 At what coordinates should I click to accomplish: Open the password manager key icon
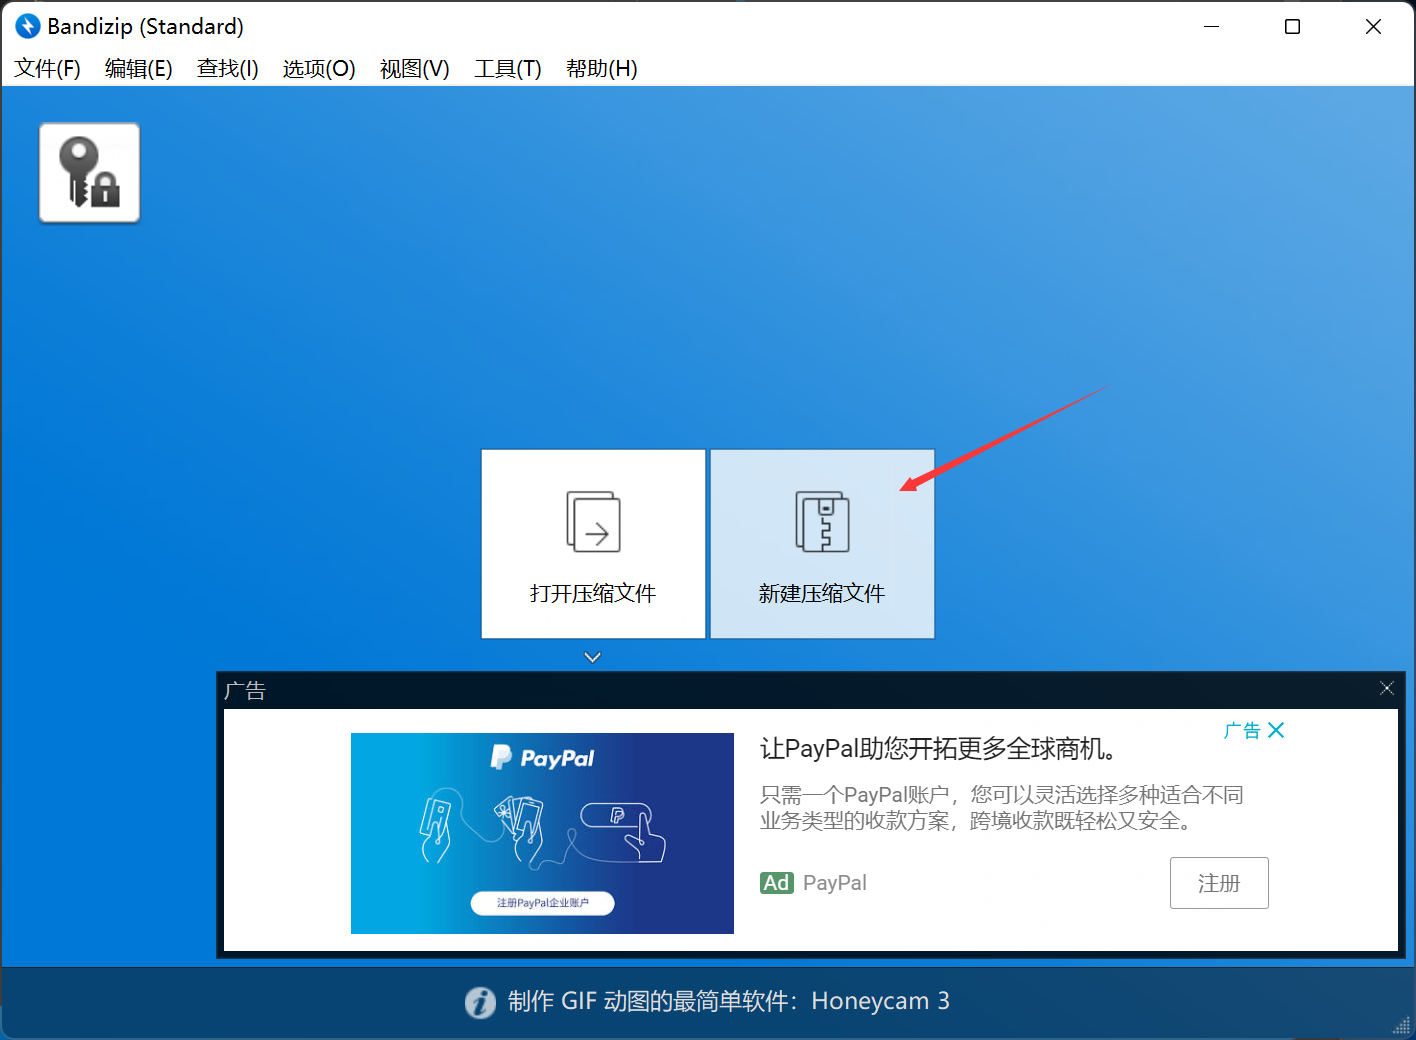pyautogui.click(x=89, y=172)
